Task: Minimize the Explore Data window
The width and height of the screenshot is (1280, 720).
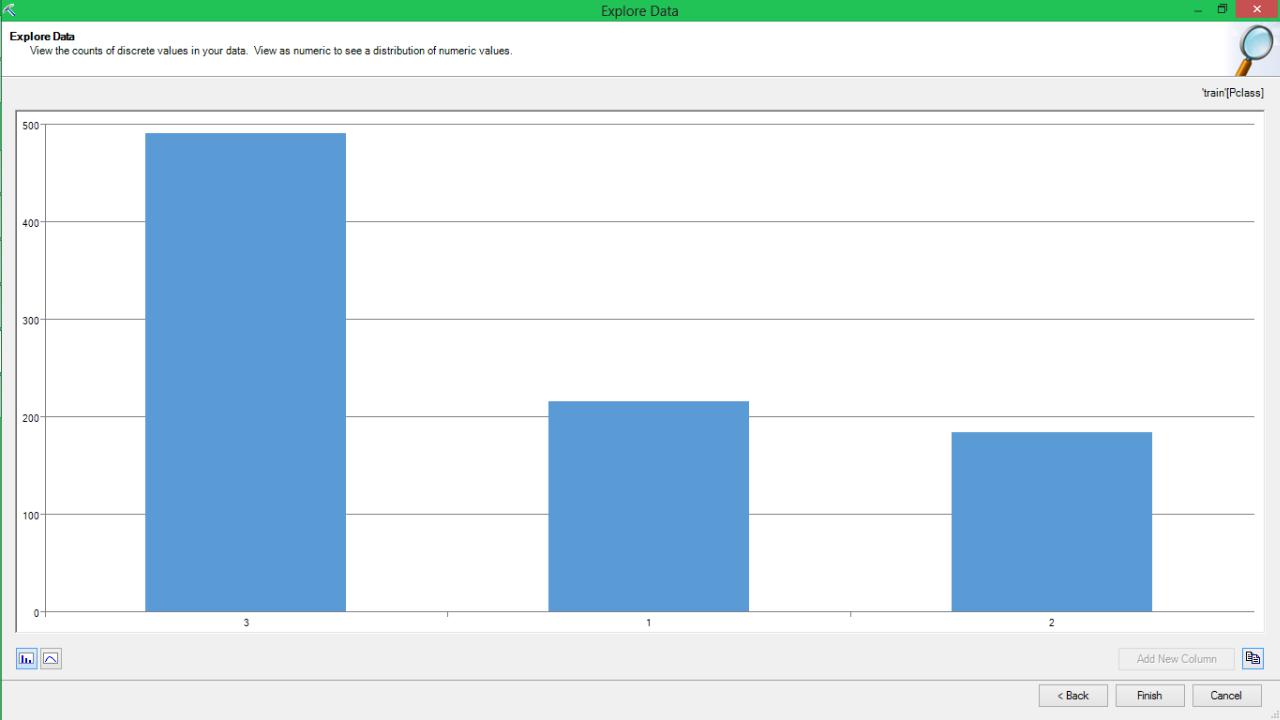Action: coord(1199,10)
